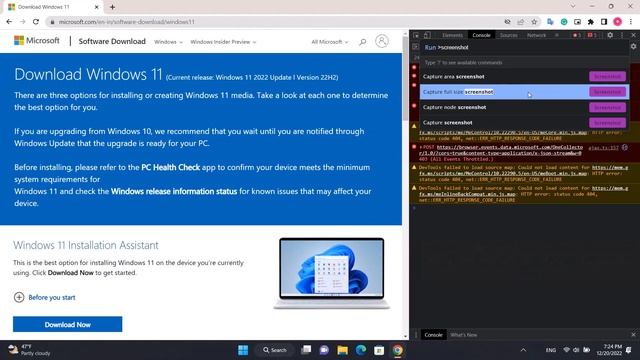This screenshot has width=640, height=360.
Task: Expand the Windows Insider Preview dropdown
Action: [223, 42]
